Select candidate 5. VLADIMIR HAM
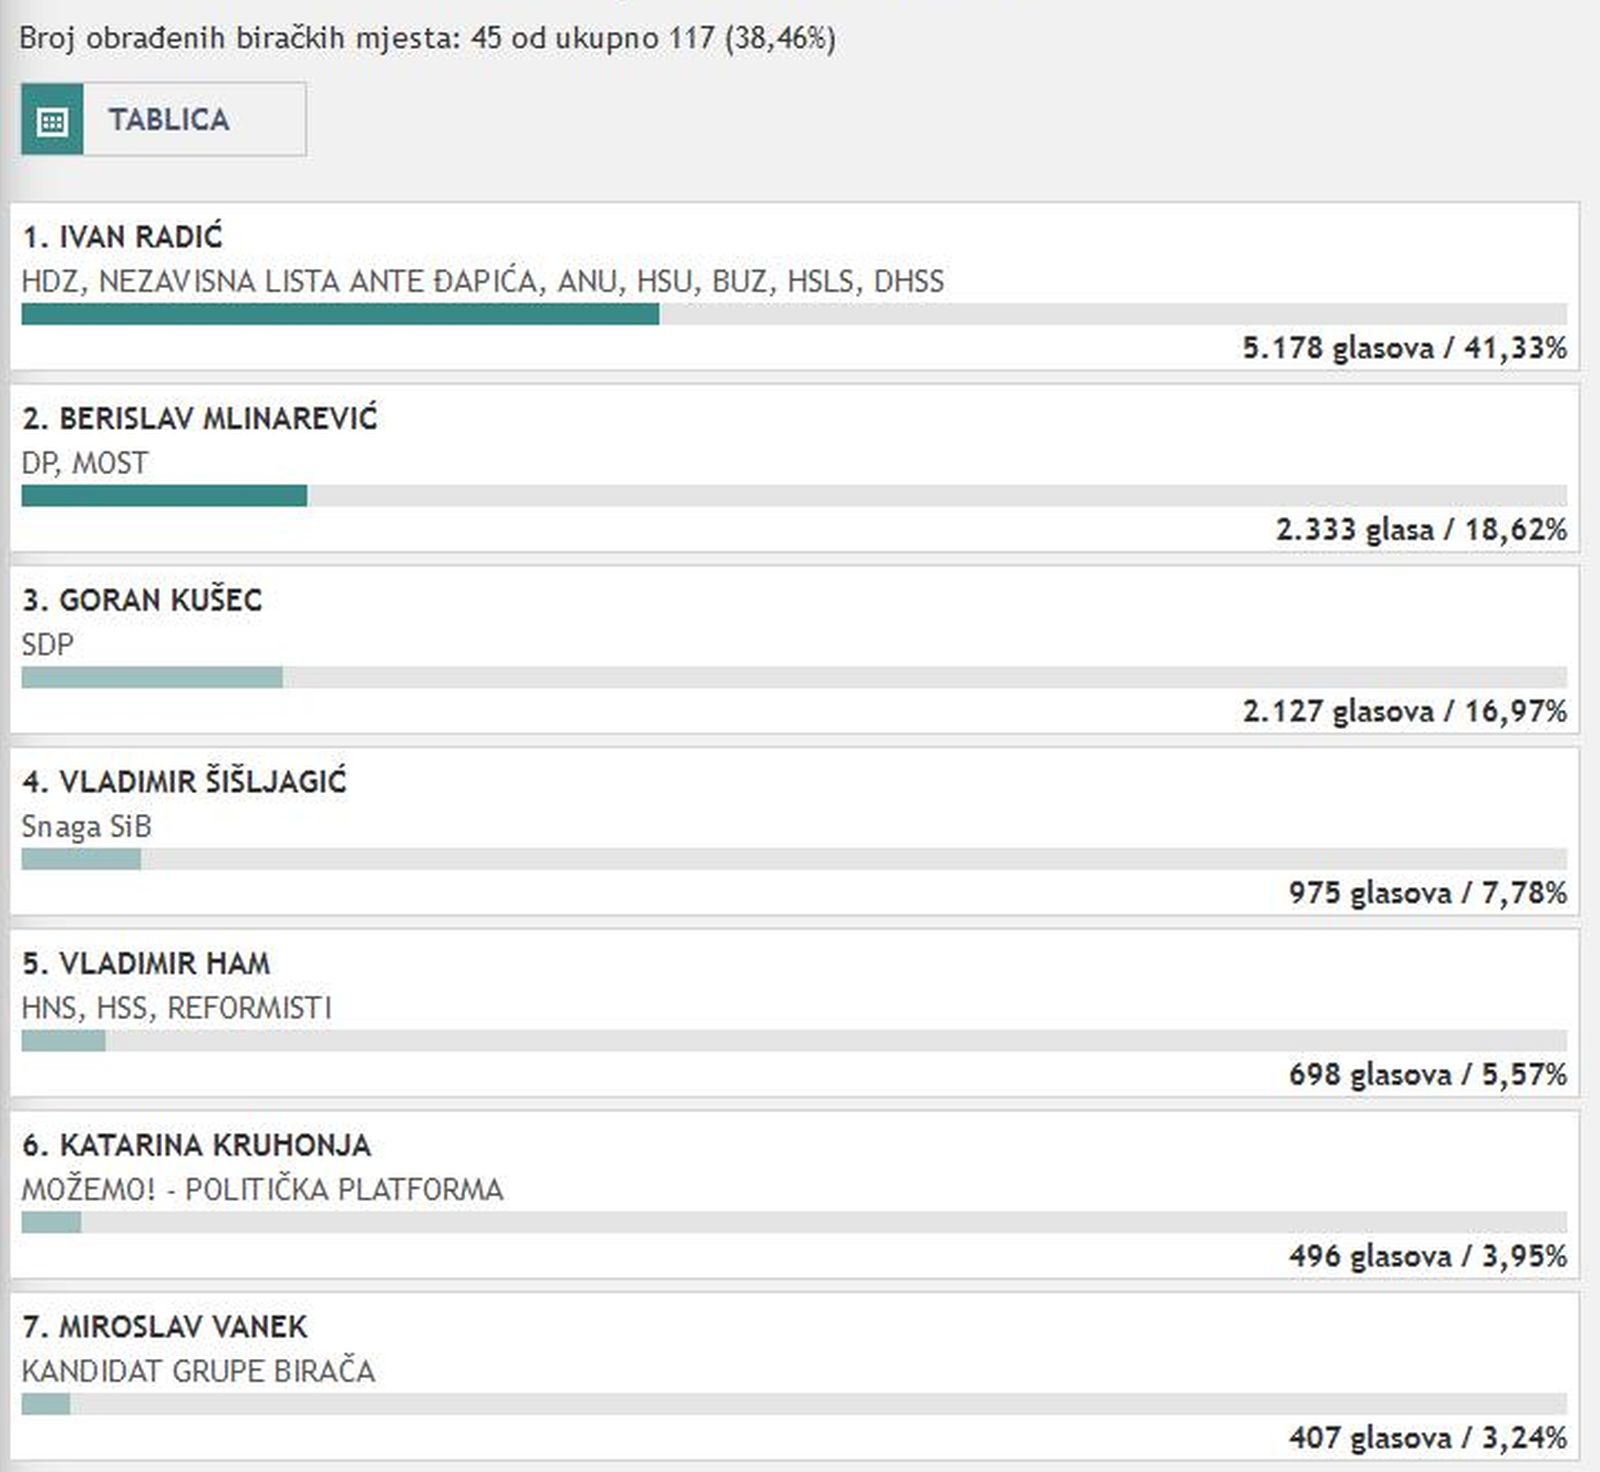The image size is (1600, 1472). (x=146, y=963)
